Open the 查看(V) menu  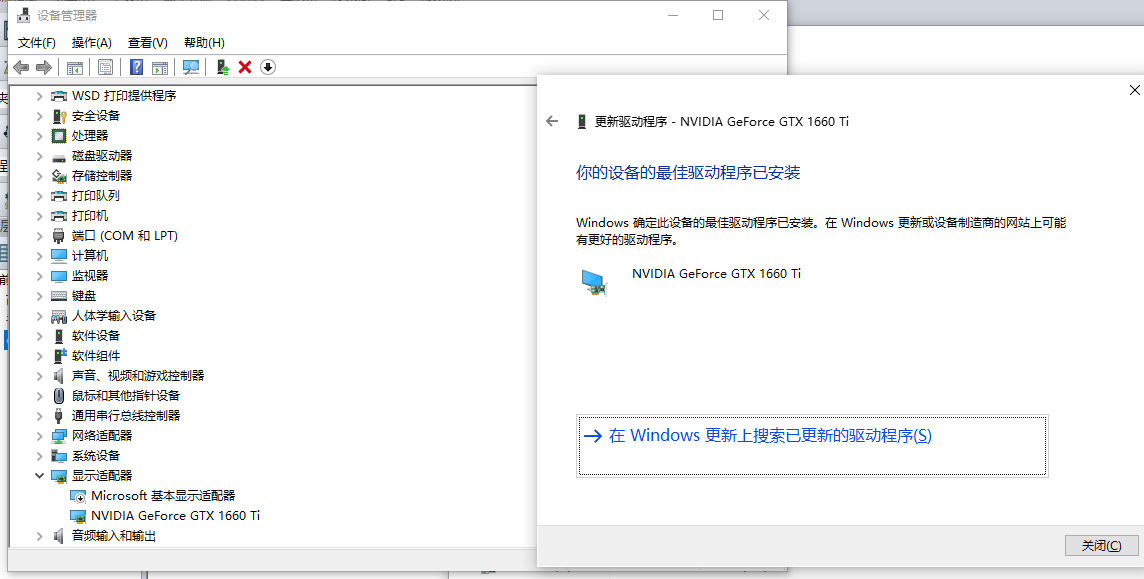pos(147,42)
